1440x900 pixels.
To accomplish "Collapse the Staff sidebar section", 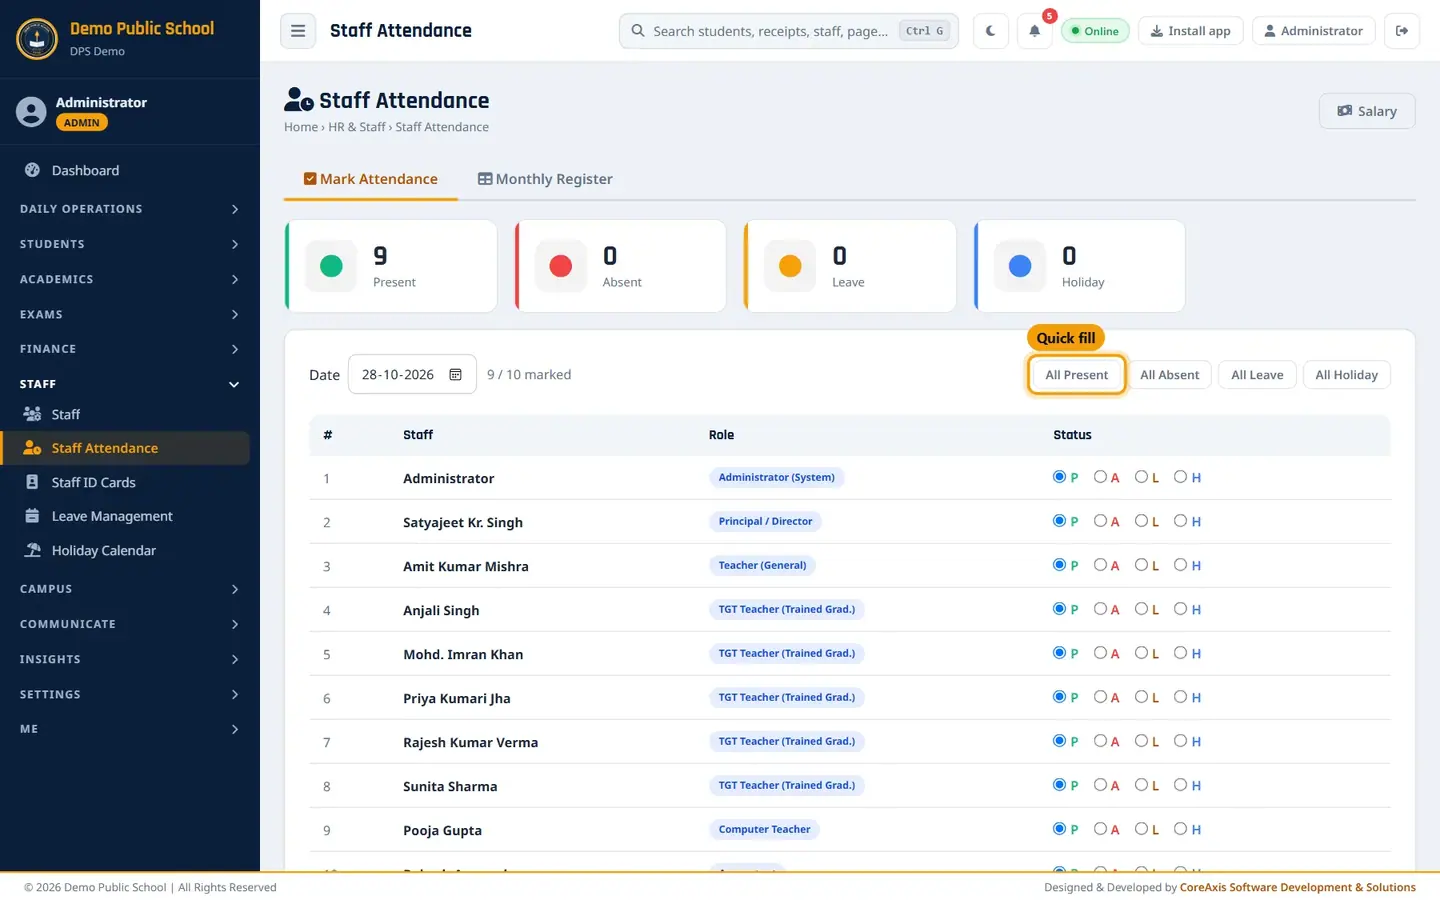I will (x=130, y=384).
